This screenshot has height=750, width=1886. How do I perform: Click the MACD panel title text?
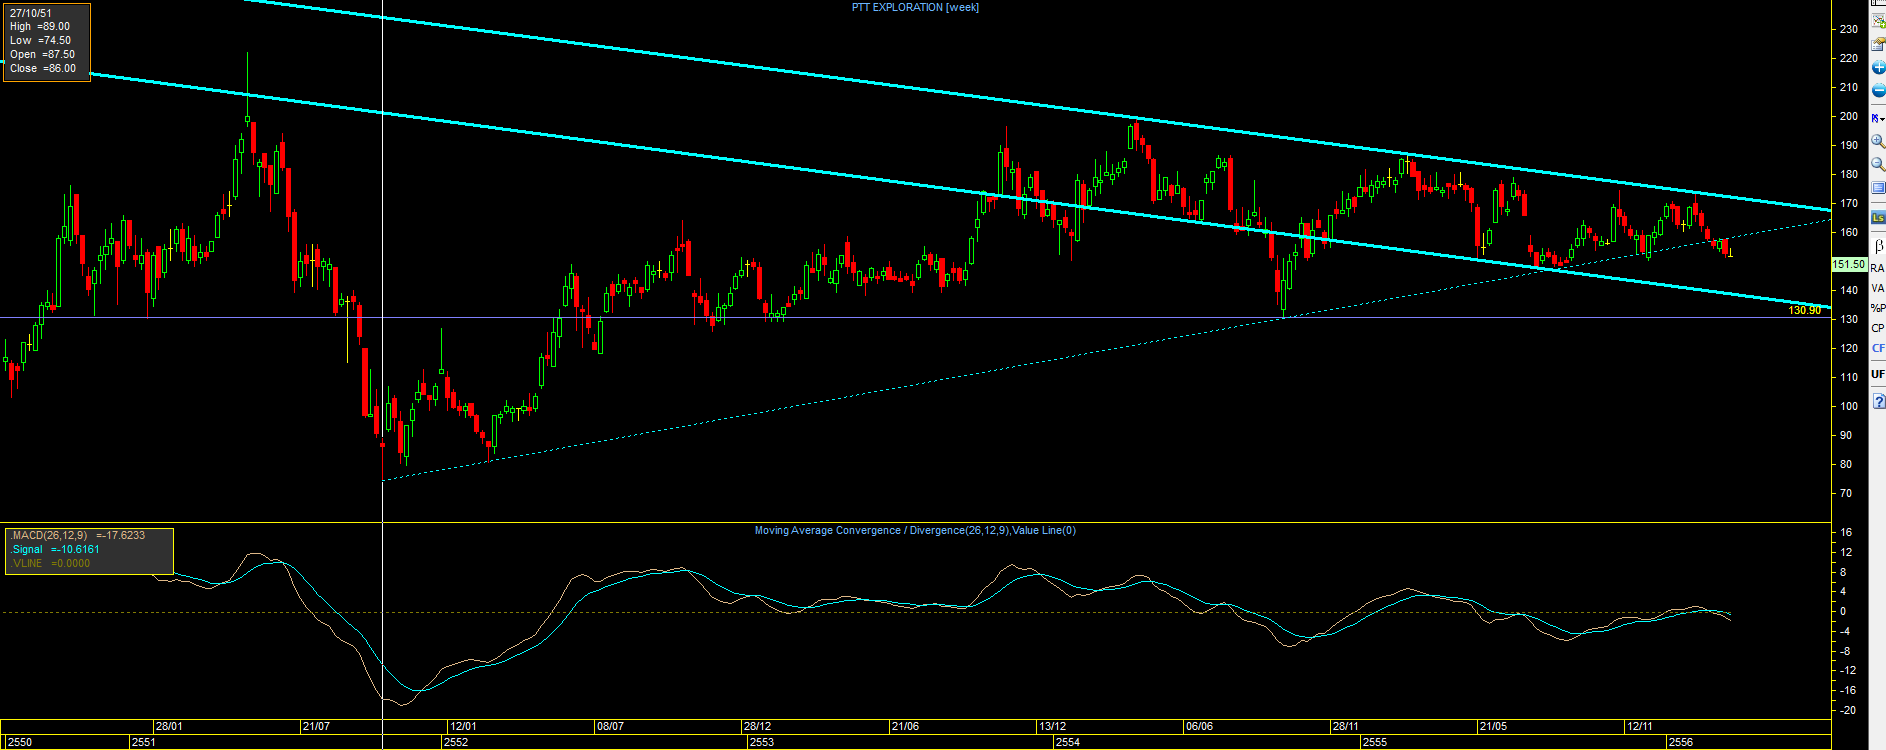point(915,530)
